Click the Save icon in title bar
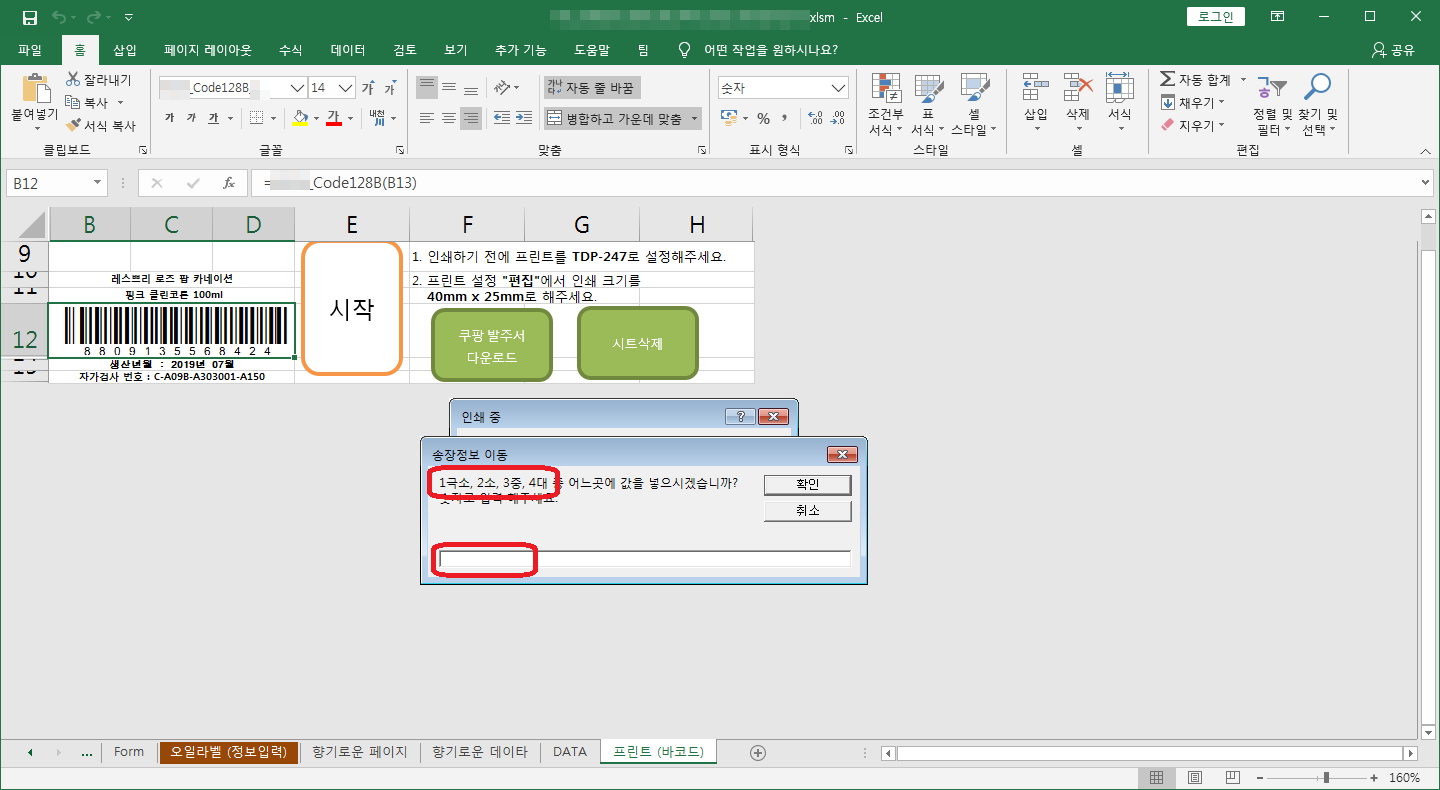 click(x=29, y=17)
